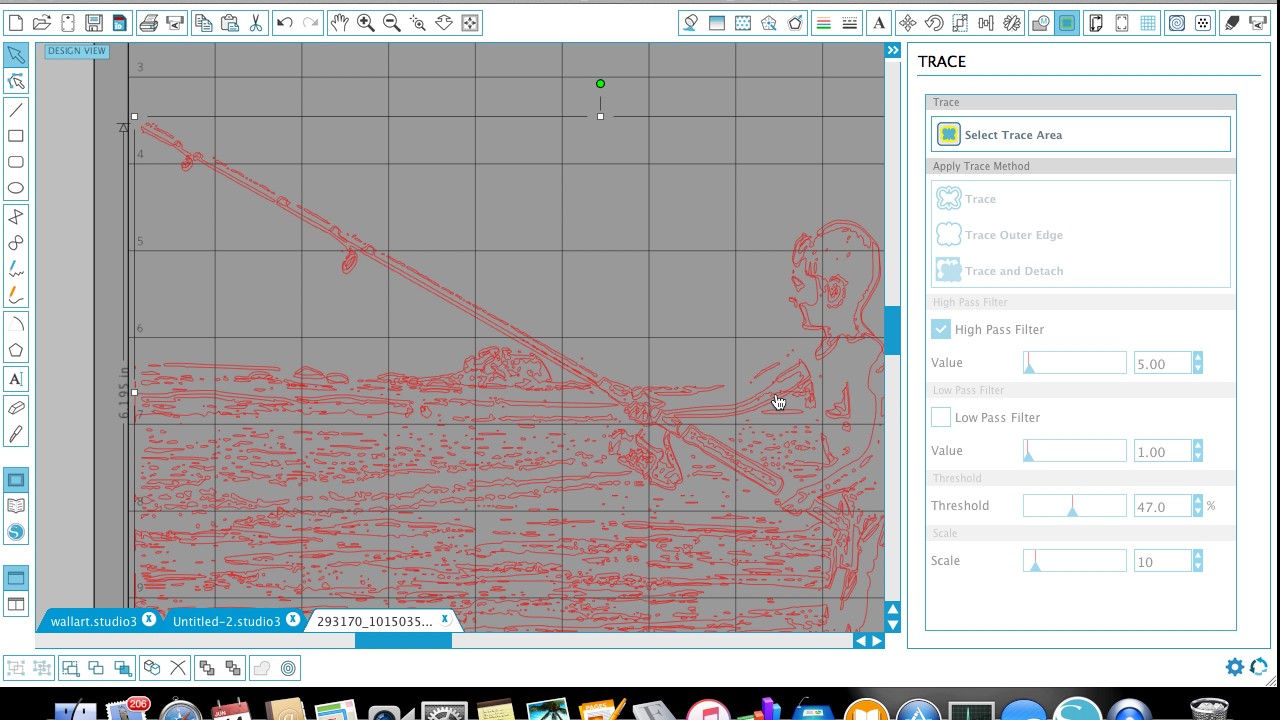This screenshot has height=720, width=1280.
Task: Close the wallart.studio3 tab
Action: pos(149,620)
